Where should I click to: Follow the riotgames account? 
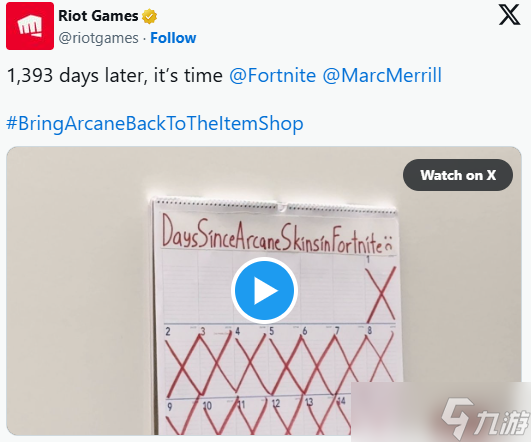pyautogui.click(x=173, y=38)
